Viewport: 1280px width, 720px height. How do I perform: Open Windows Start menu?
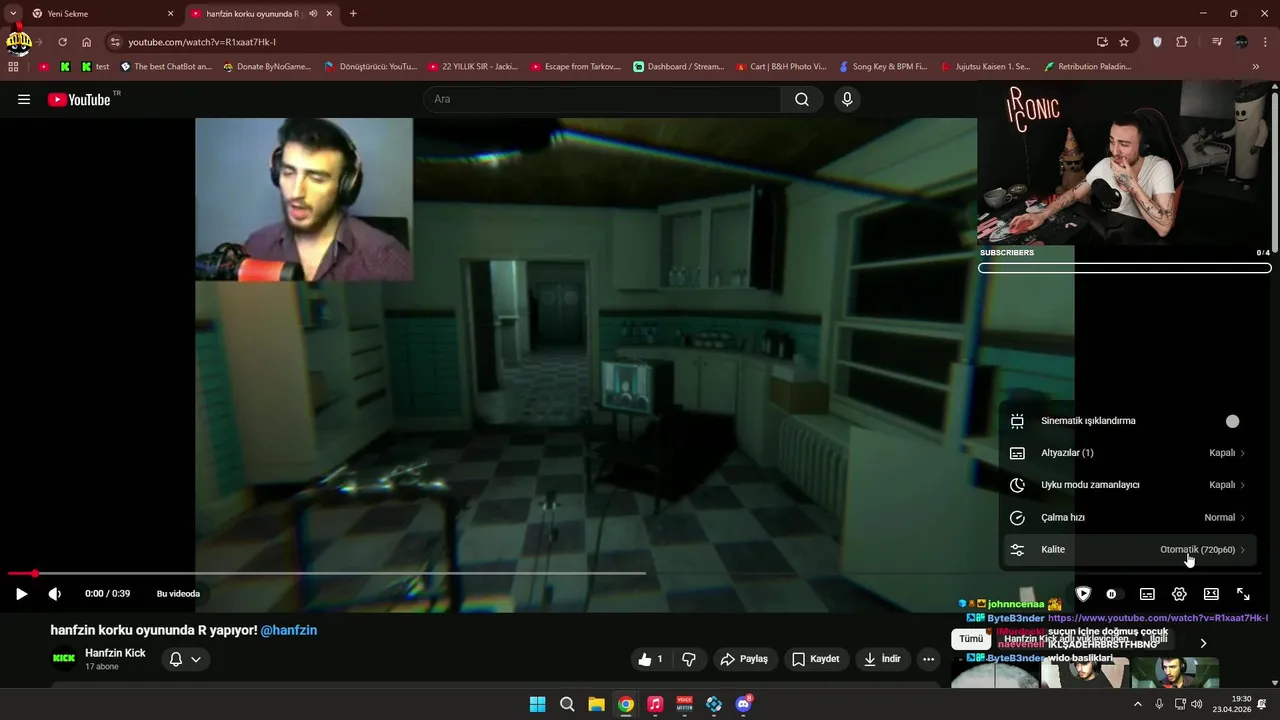click(x=537, y=704)
